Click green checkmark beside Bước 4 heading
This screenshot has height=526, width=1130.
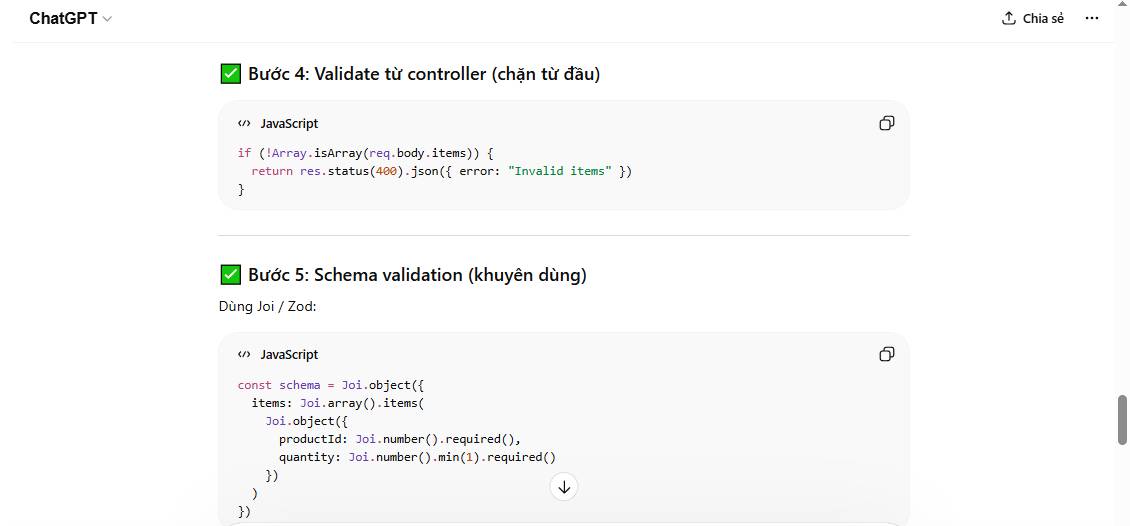tap(231, 73)
